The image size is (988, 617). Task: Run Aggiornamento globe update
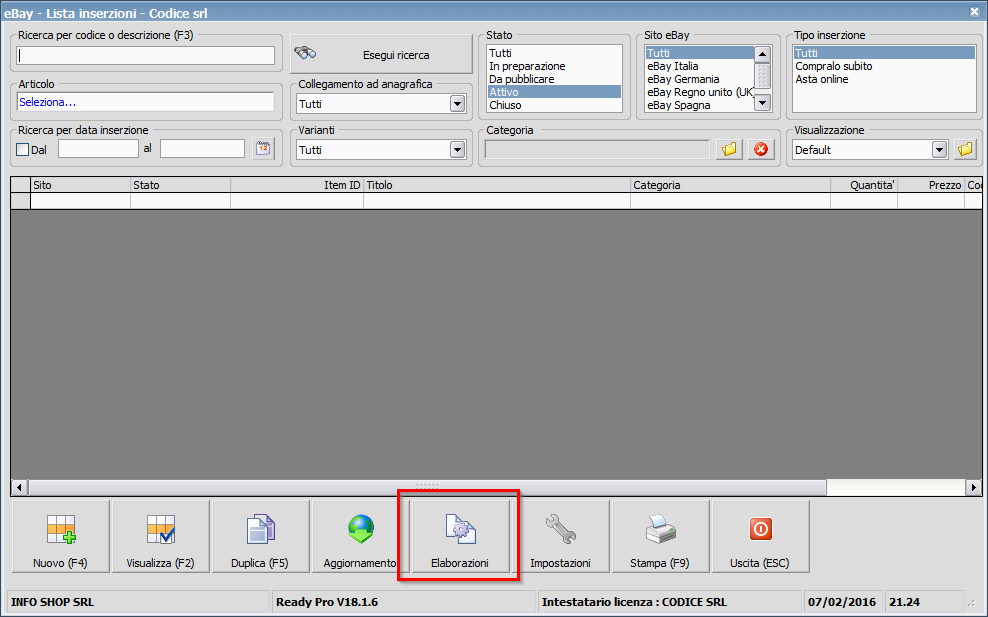tap(360, 536)
